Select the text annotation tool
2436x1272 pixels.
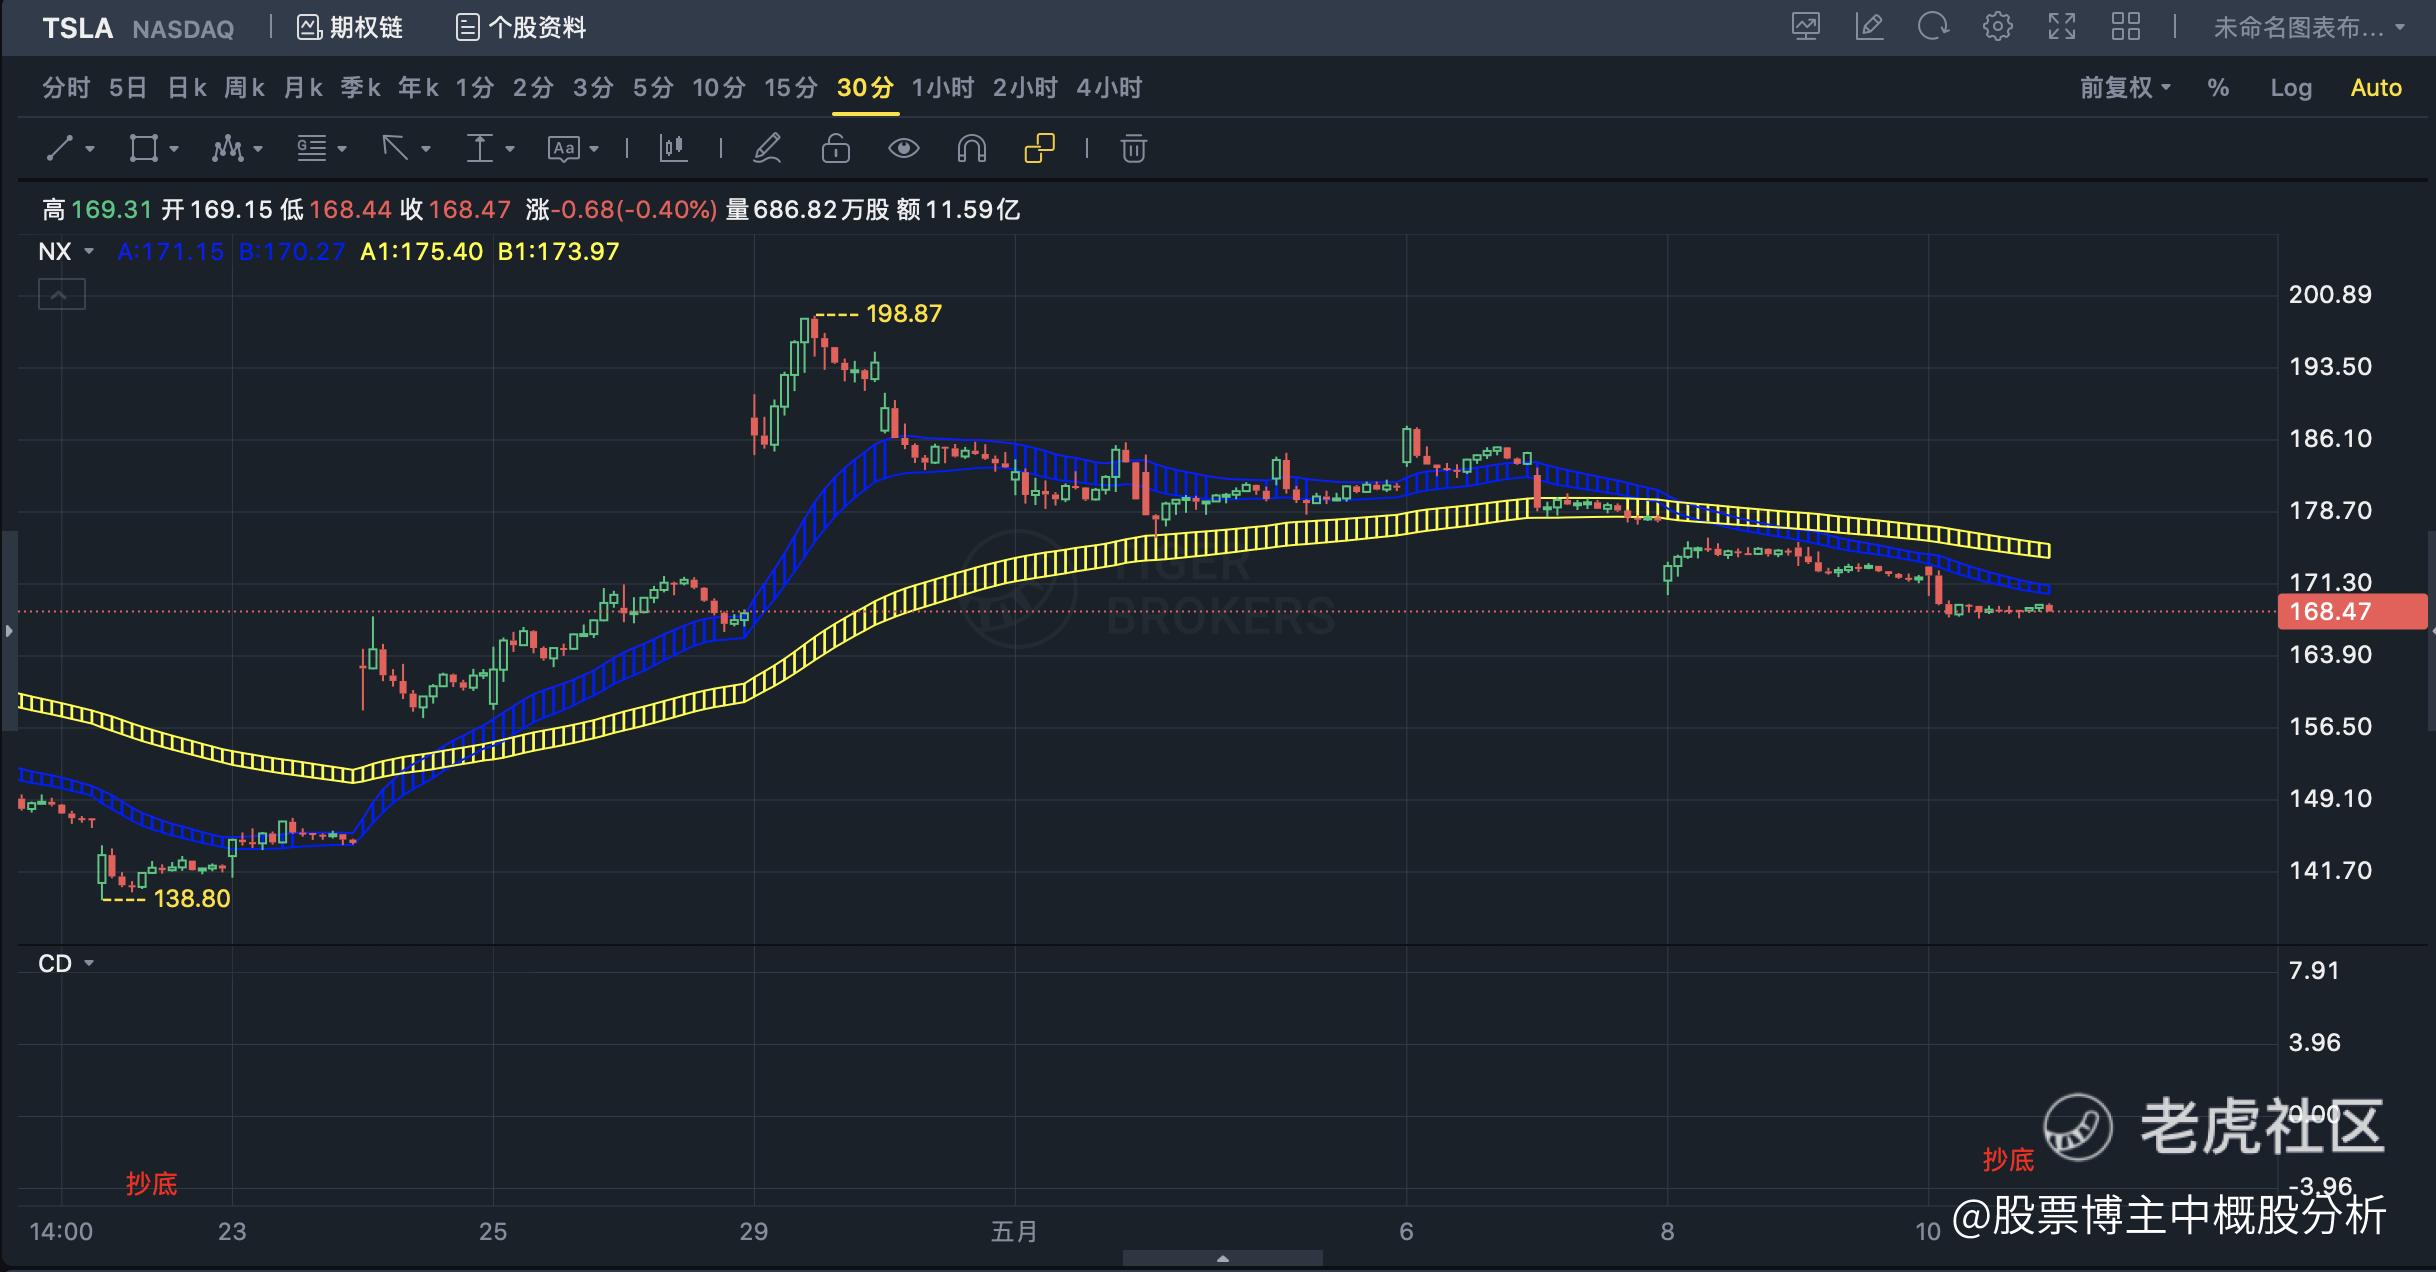click(563, 149)
